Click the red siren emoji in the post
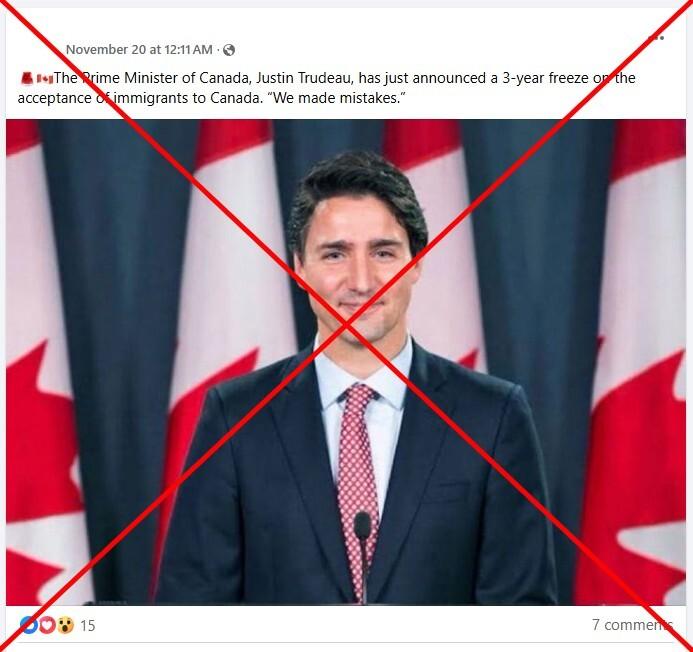The image size is (693, 652). pyautogui.click(x=27, y=78)
